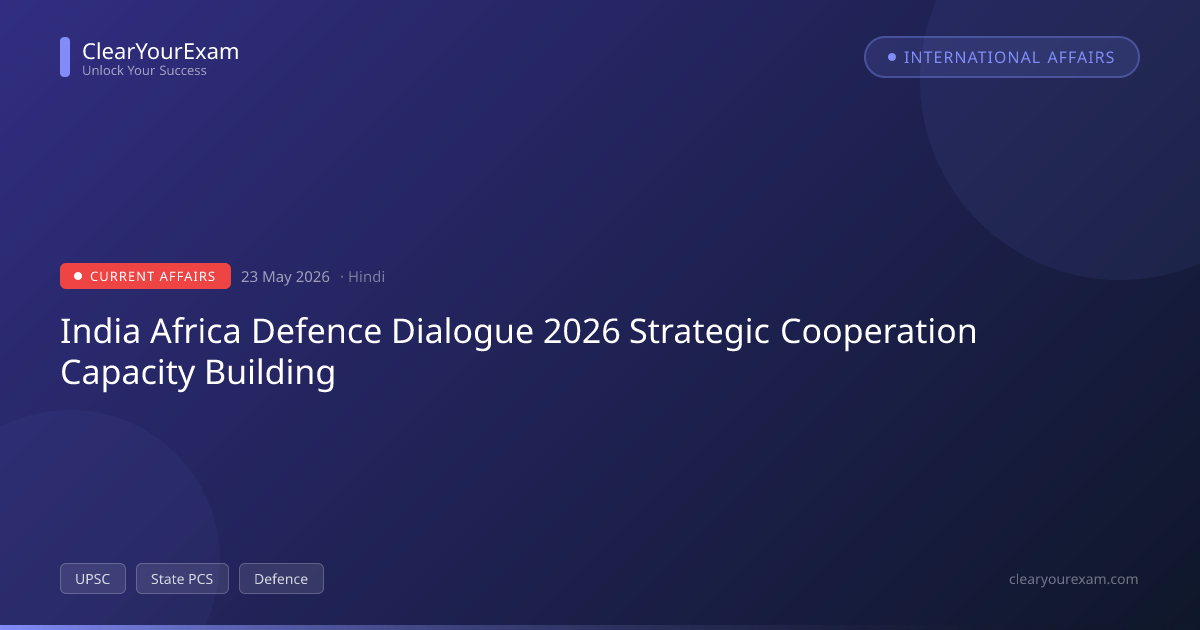1200x630 pixels.
Task: Visit the clearyourexam.com link
Action: coord(1074,579)
